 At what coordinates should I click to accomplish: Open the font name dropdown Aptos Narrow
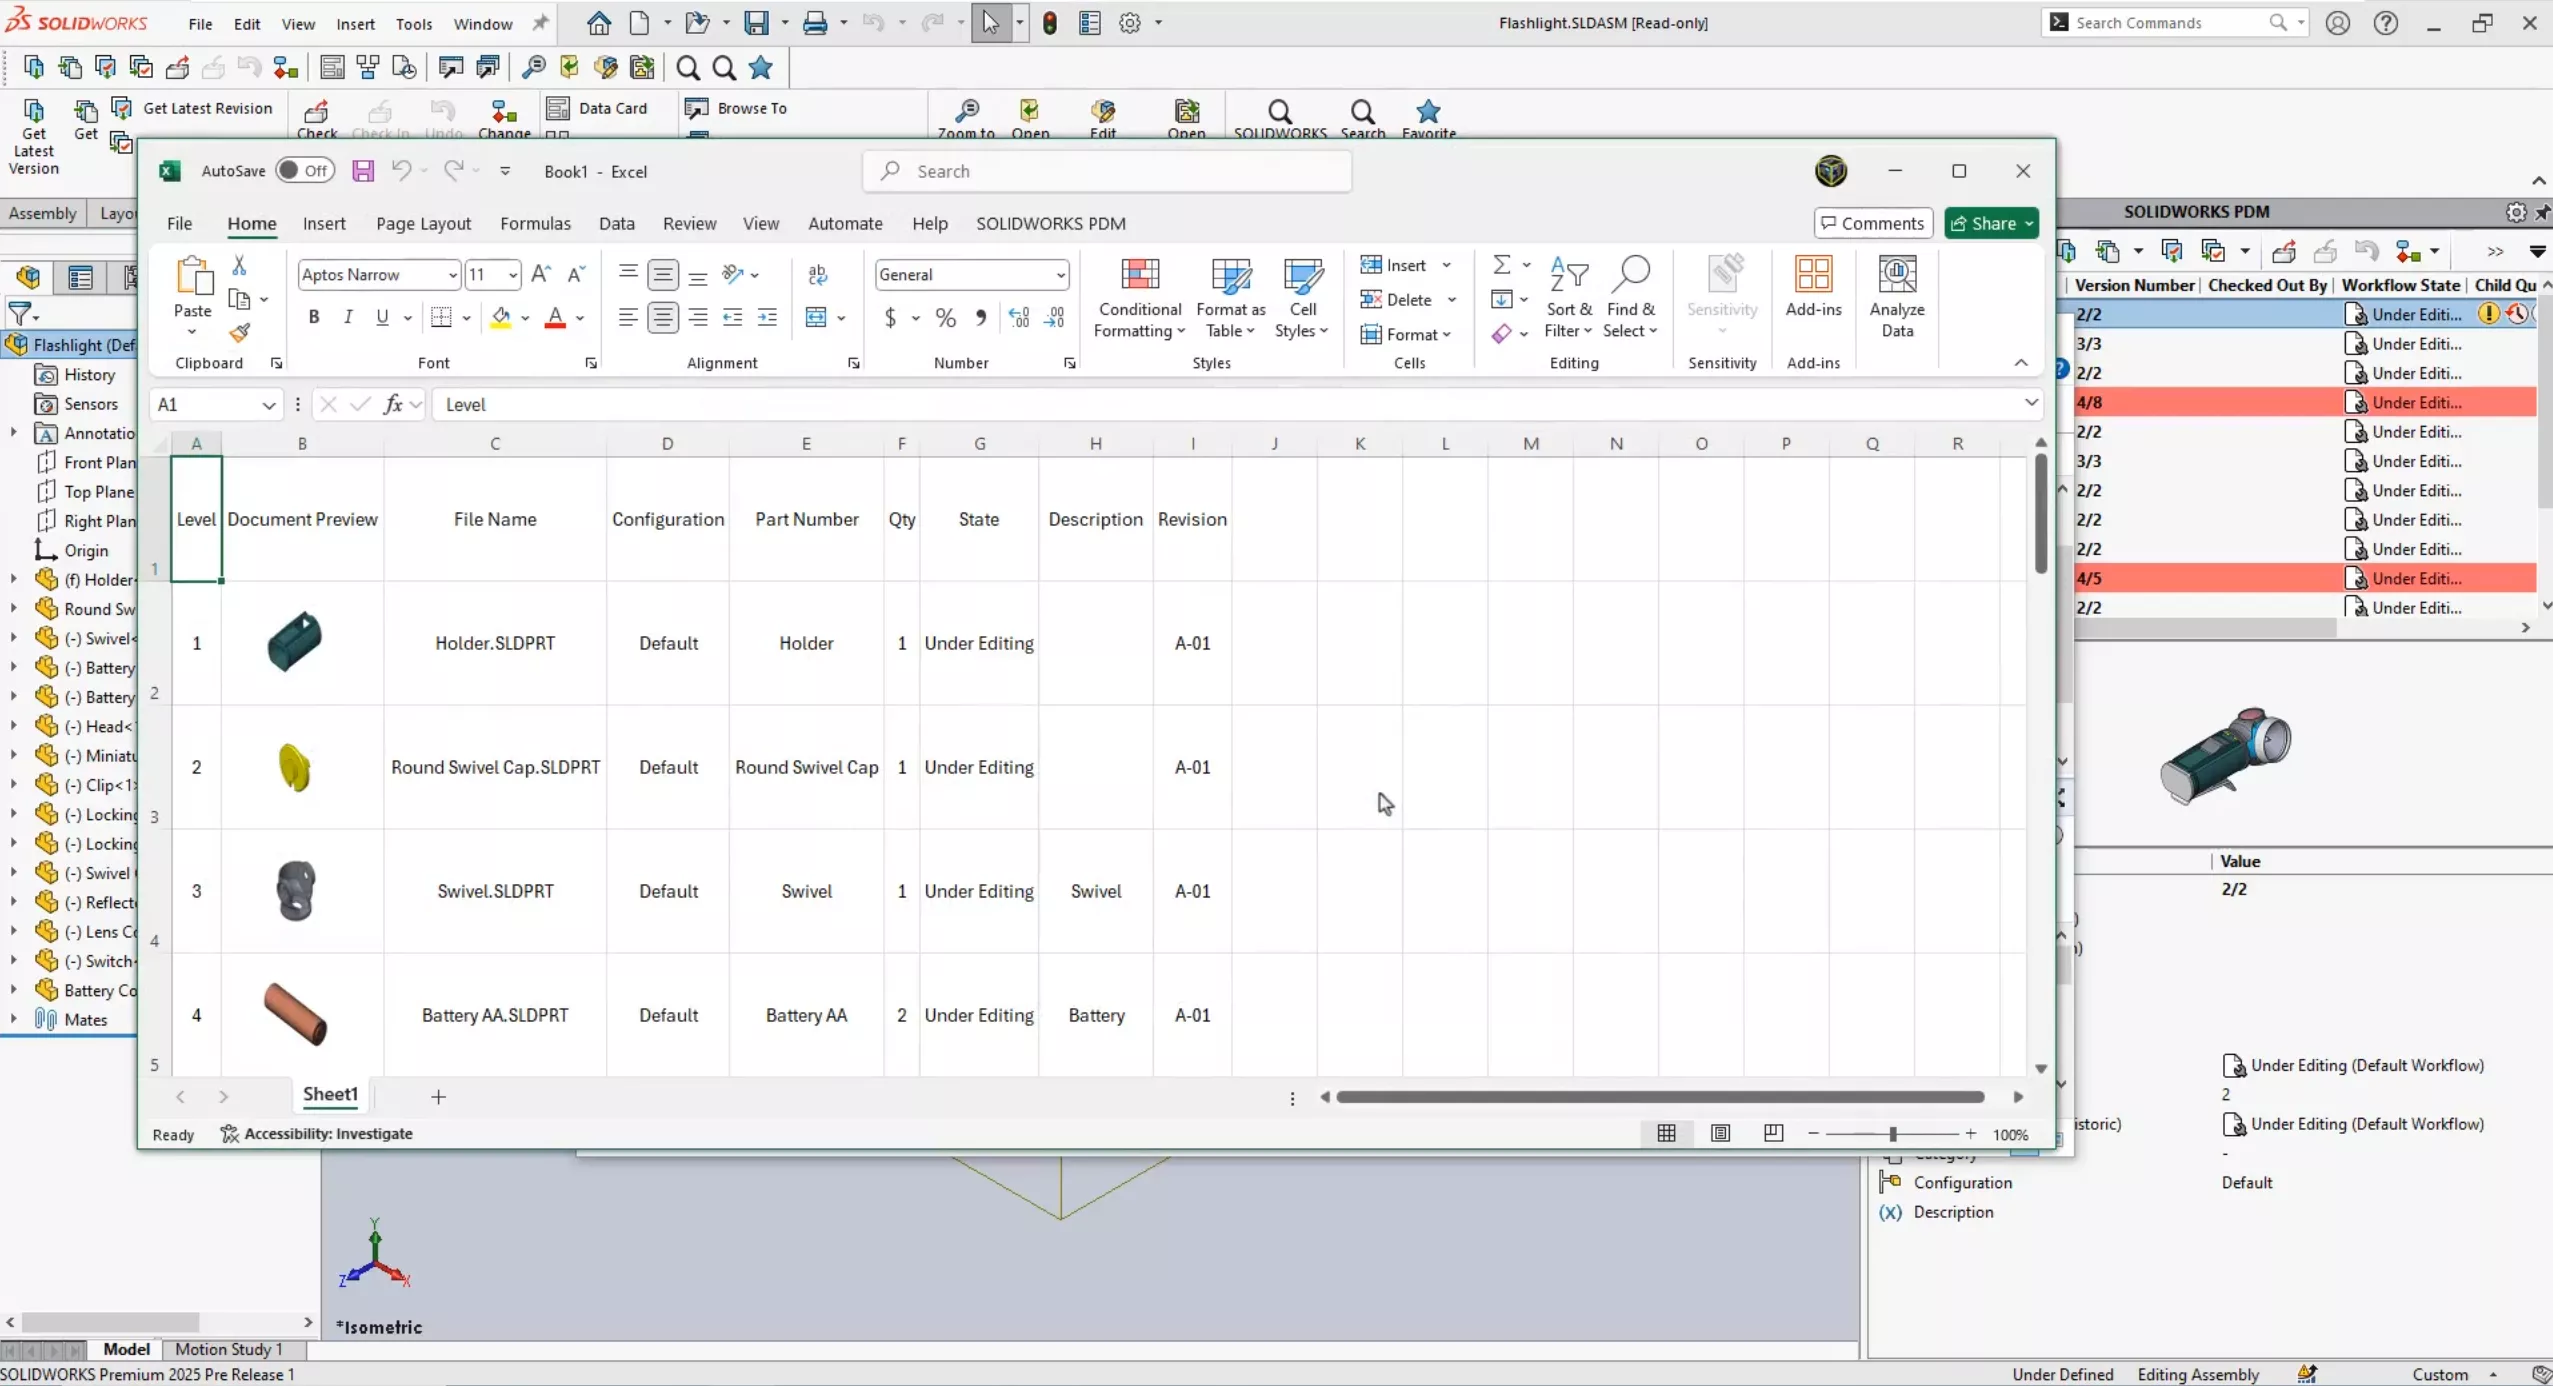(x=452, y=275)
